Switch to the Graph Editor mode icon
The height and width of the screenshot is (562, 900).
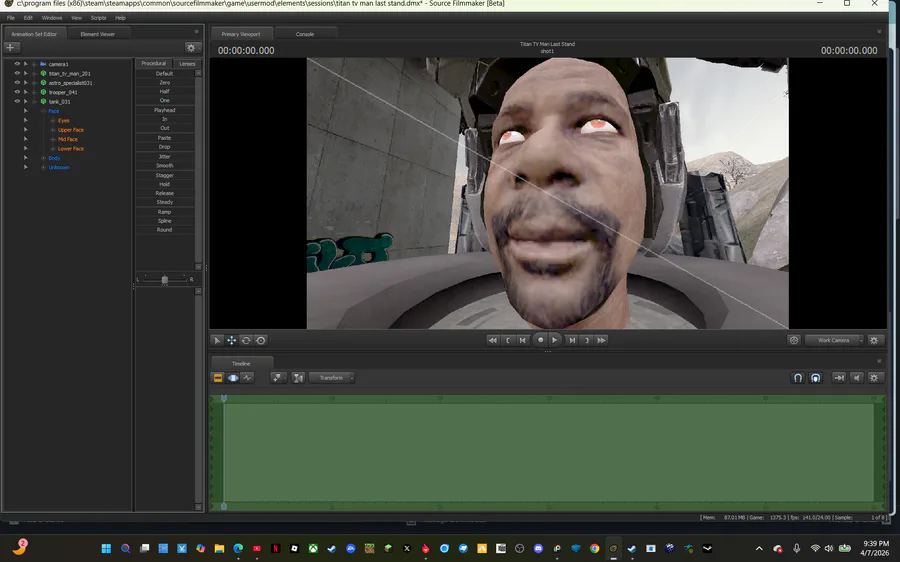click(x=247, y=378)
